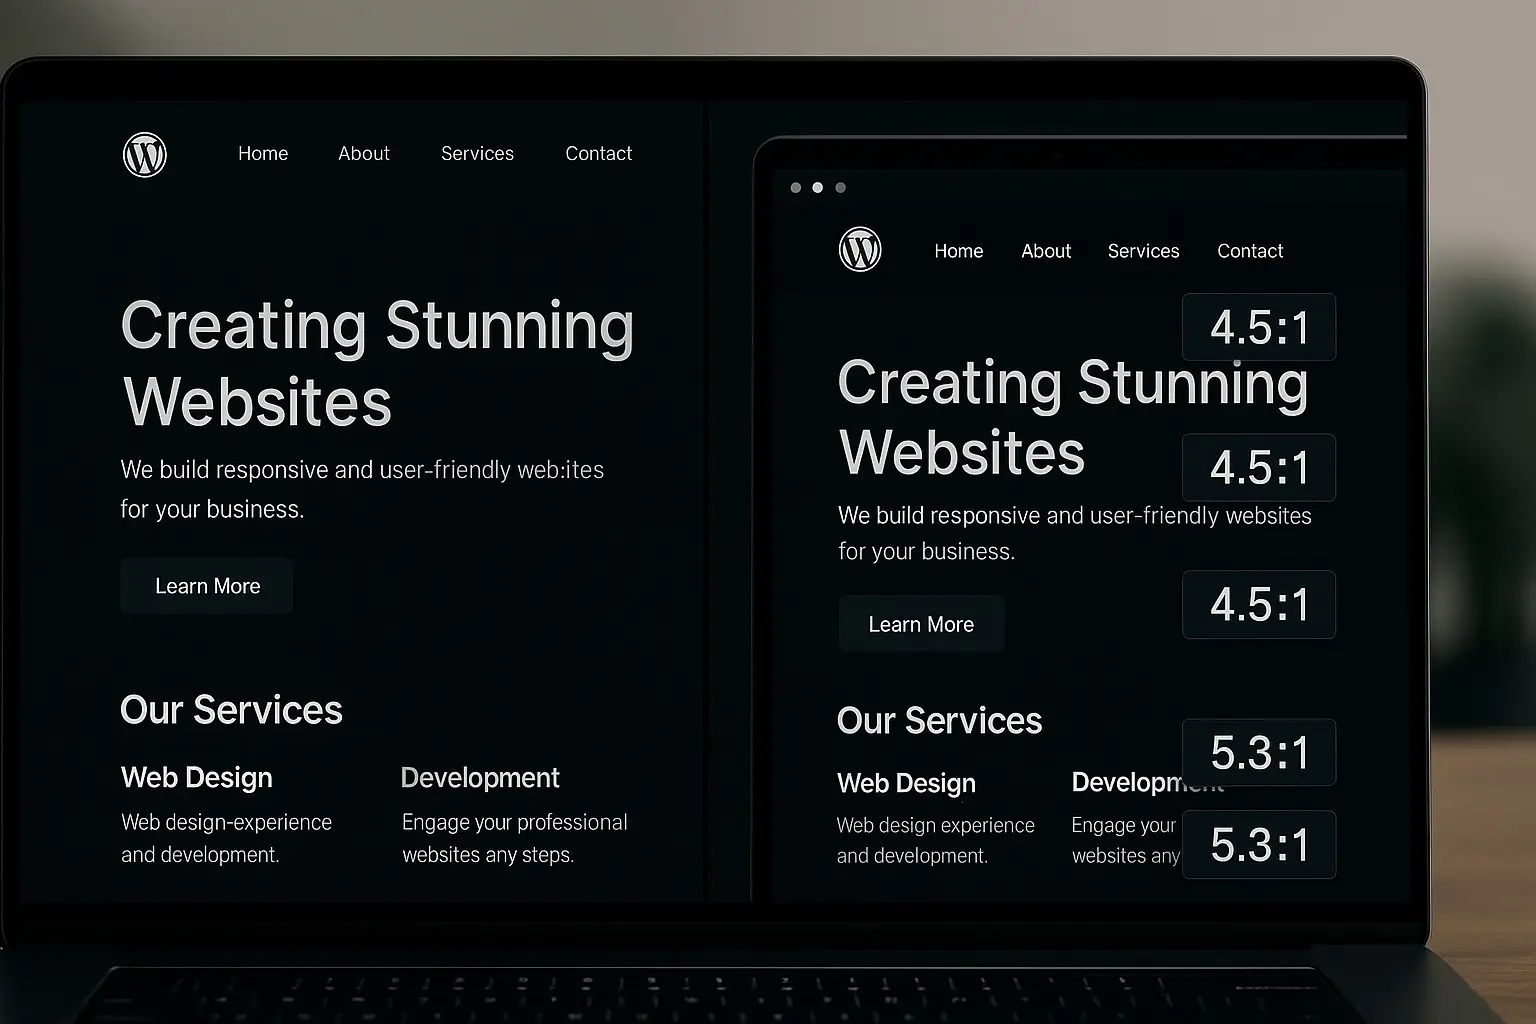Click the WordPress logo on the left page

tap(145, 155)
